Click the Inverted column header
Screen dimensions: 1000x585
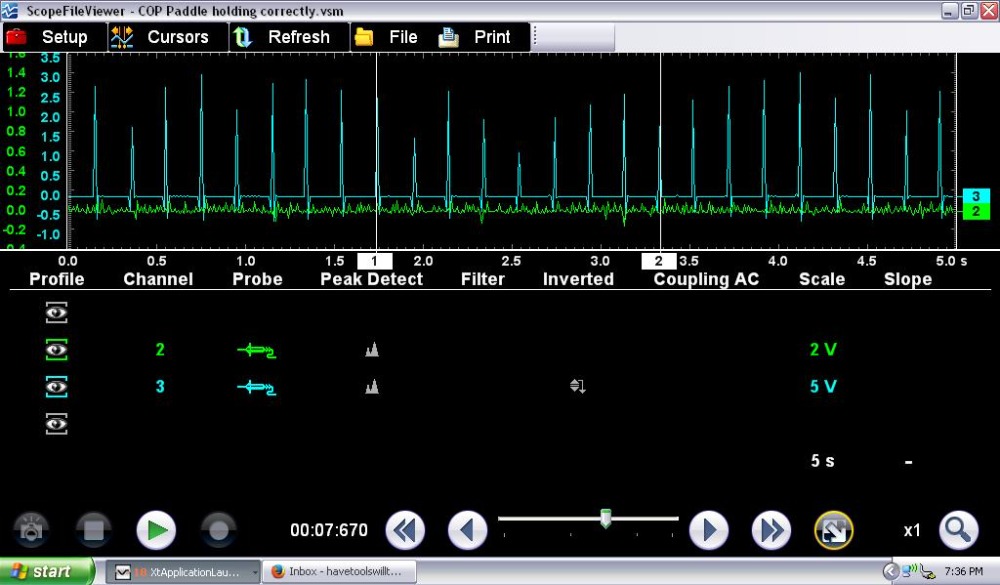[x=578, y=279]
